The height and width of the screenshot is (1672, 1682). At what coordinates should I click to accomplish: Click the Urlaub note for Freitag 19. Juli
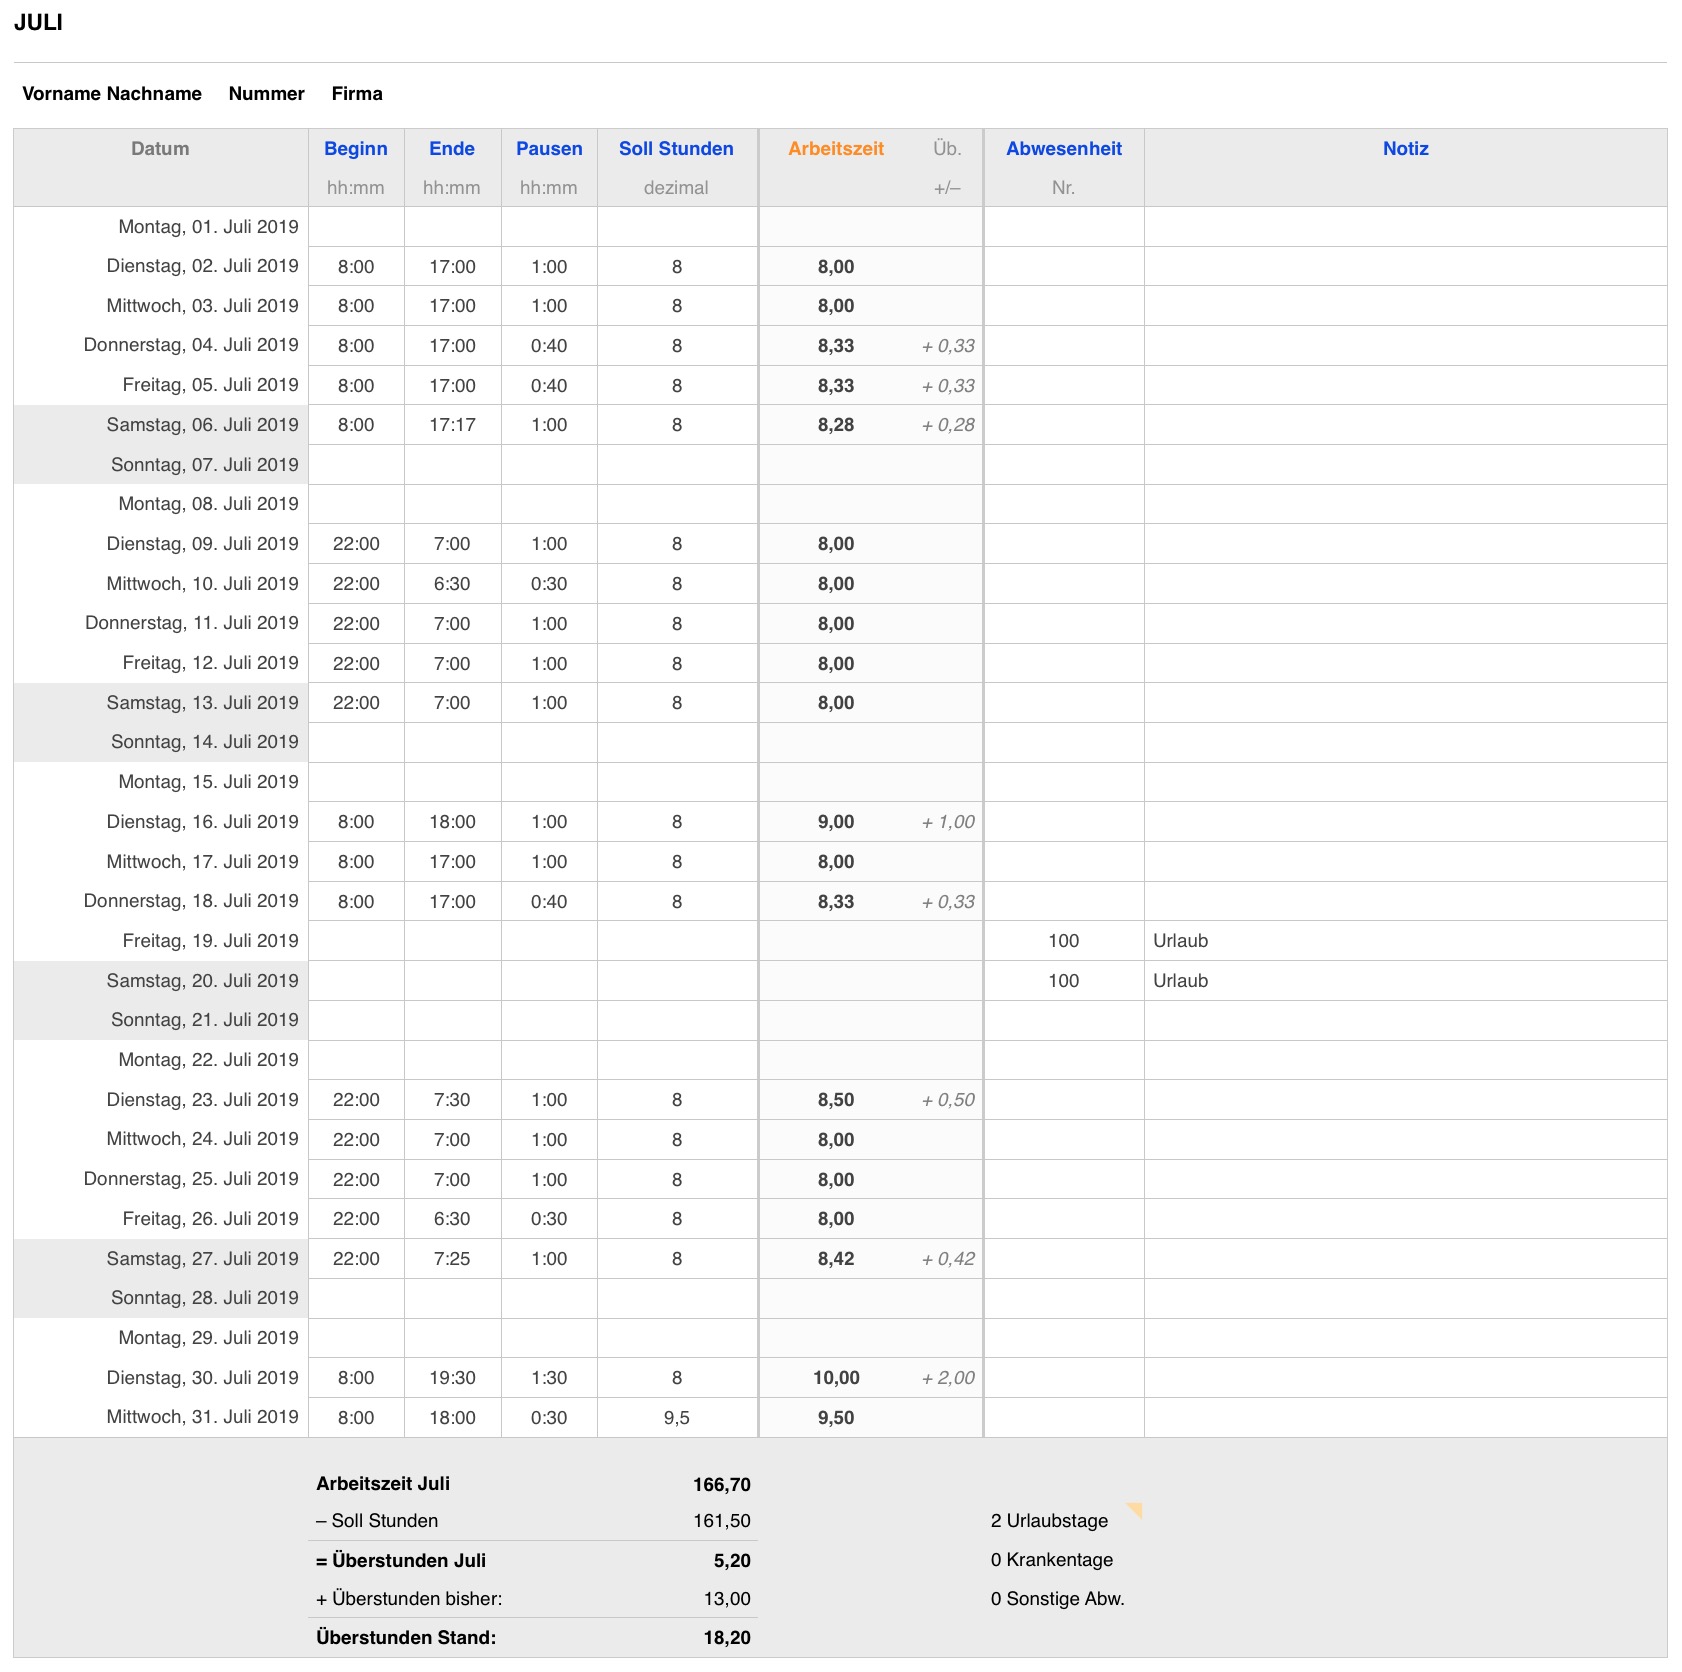[x=1181, y=941]
